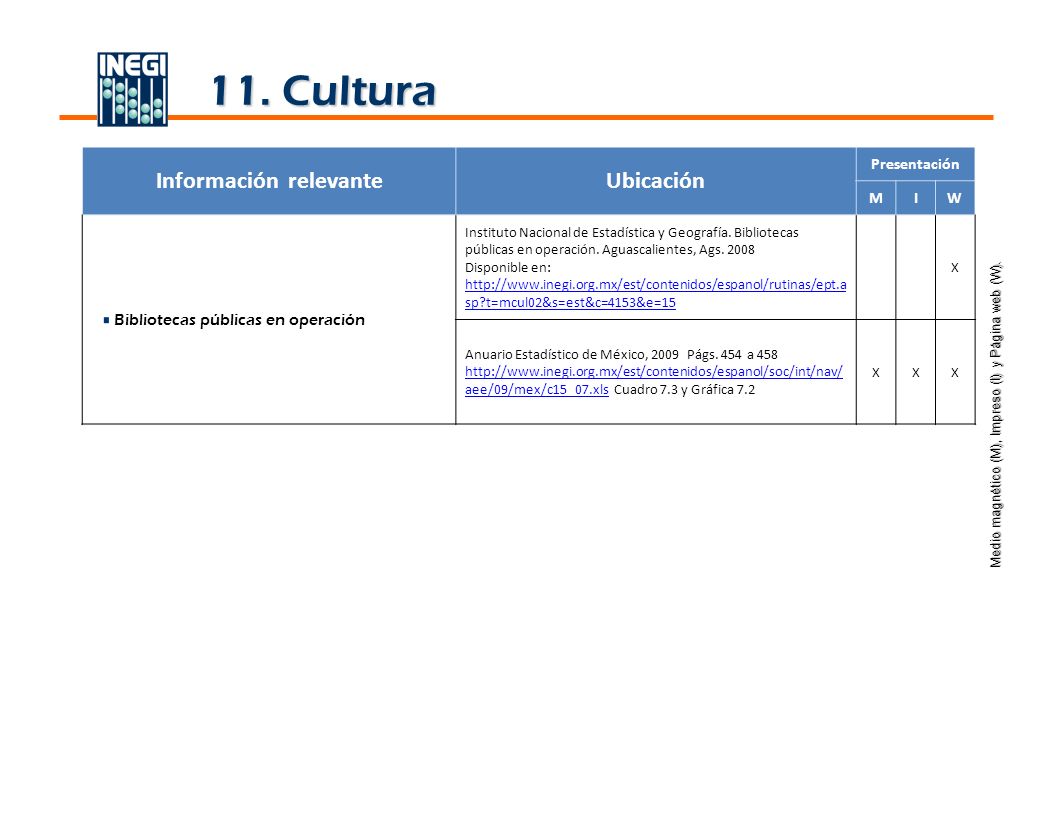The width and height of the screenshot is (1054, 816).
Task: Click the X under M in Anuario row
Action: [876, 372]
